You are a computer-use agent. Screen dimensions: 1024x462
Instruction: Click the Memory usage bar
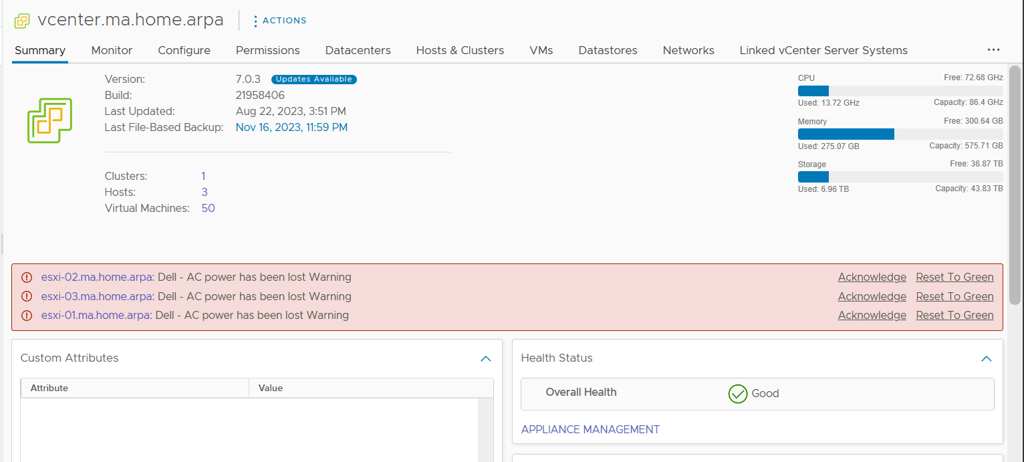point(901,134)
